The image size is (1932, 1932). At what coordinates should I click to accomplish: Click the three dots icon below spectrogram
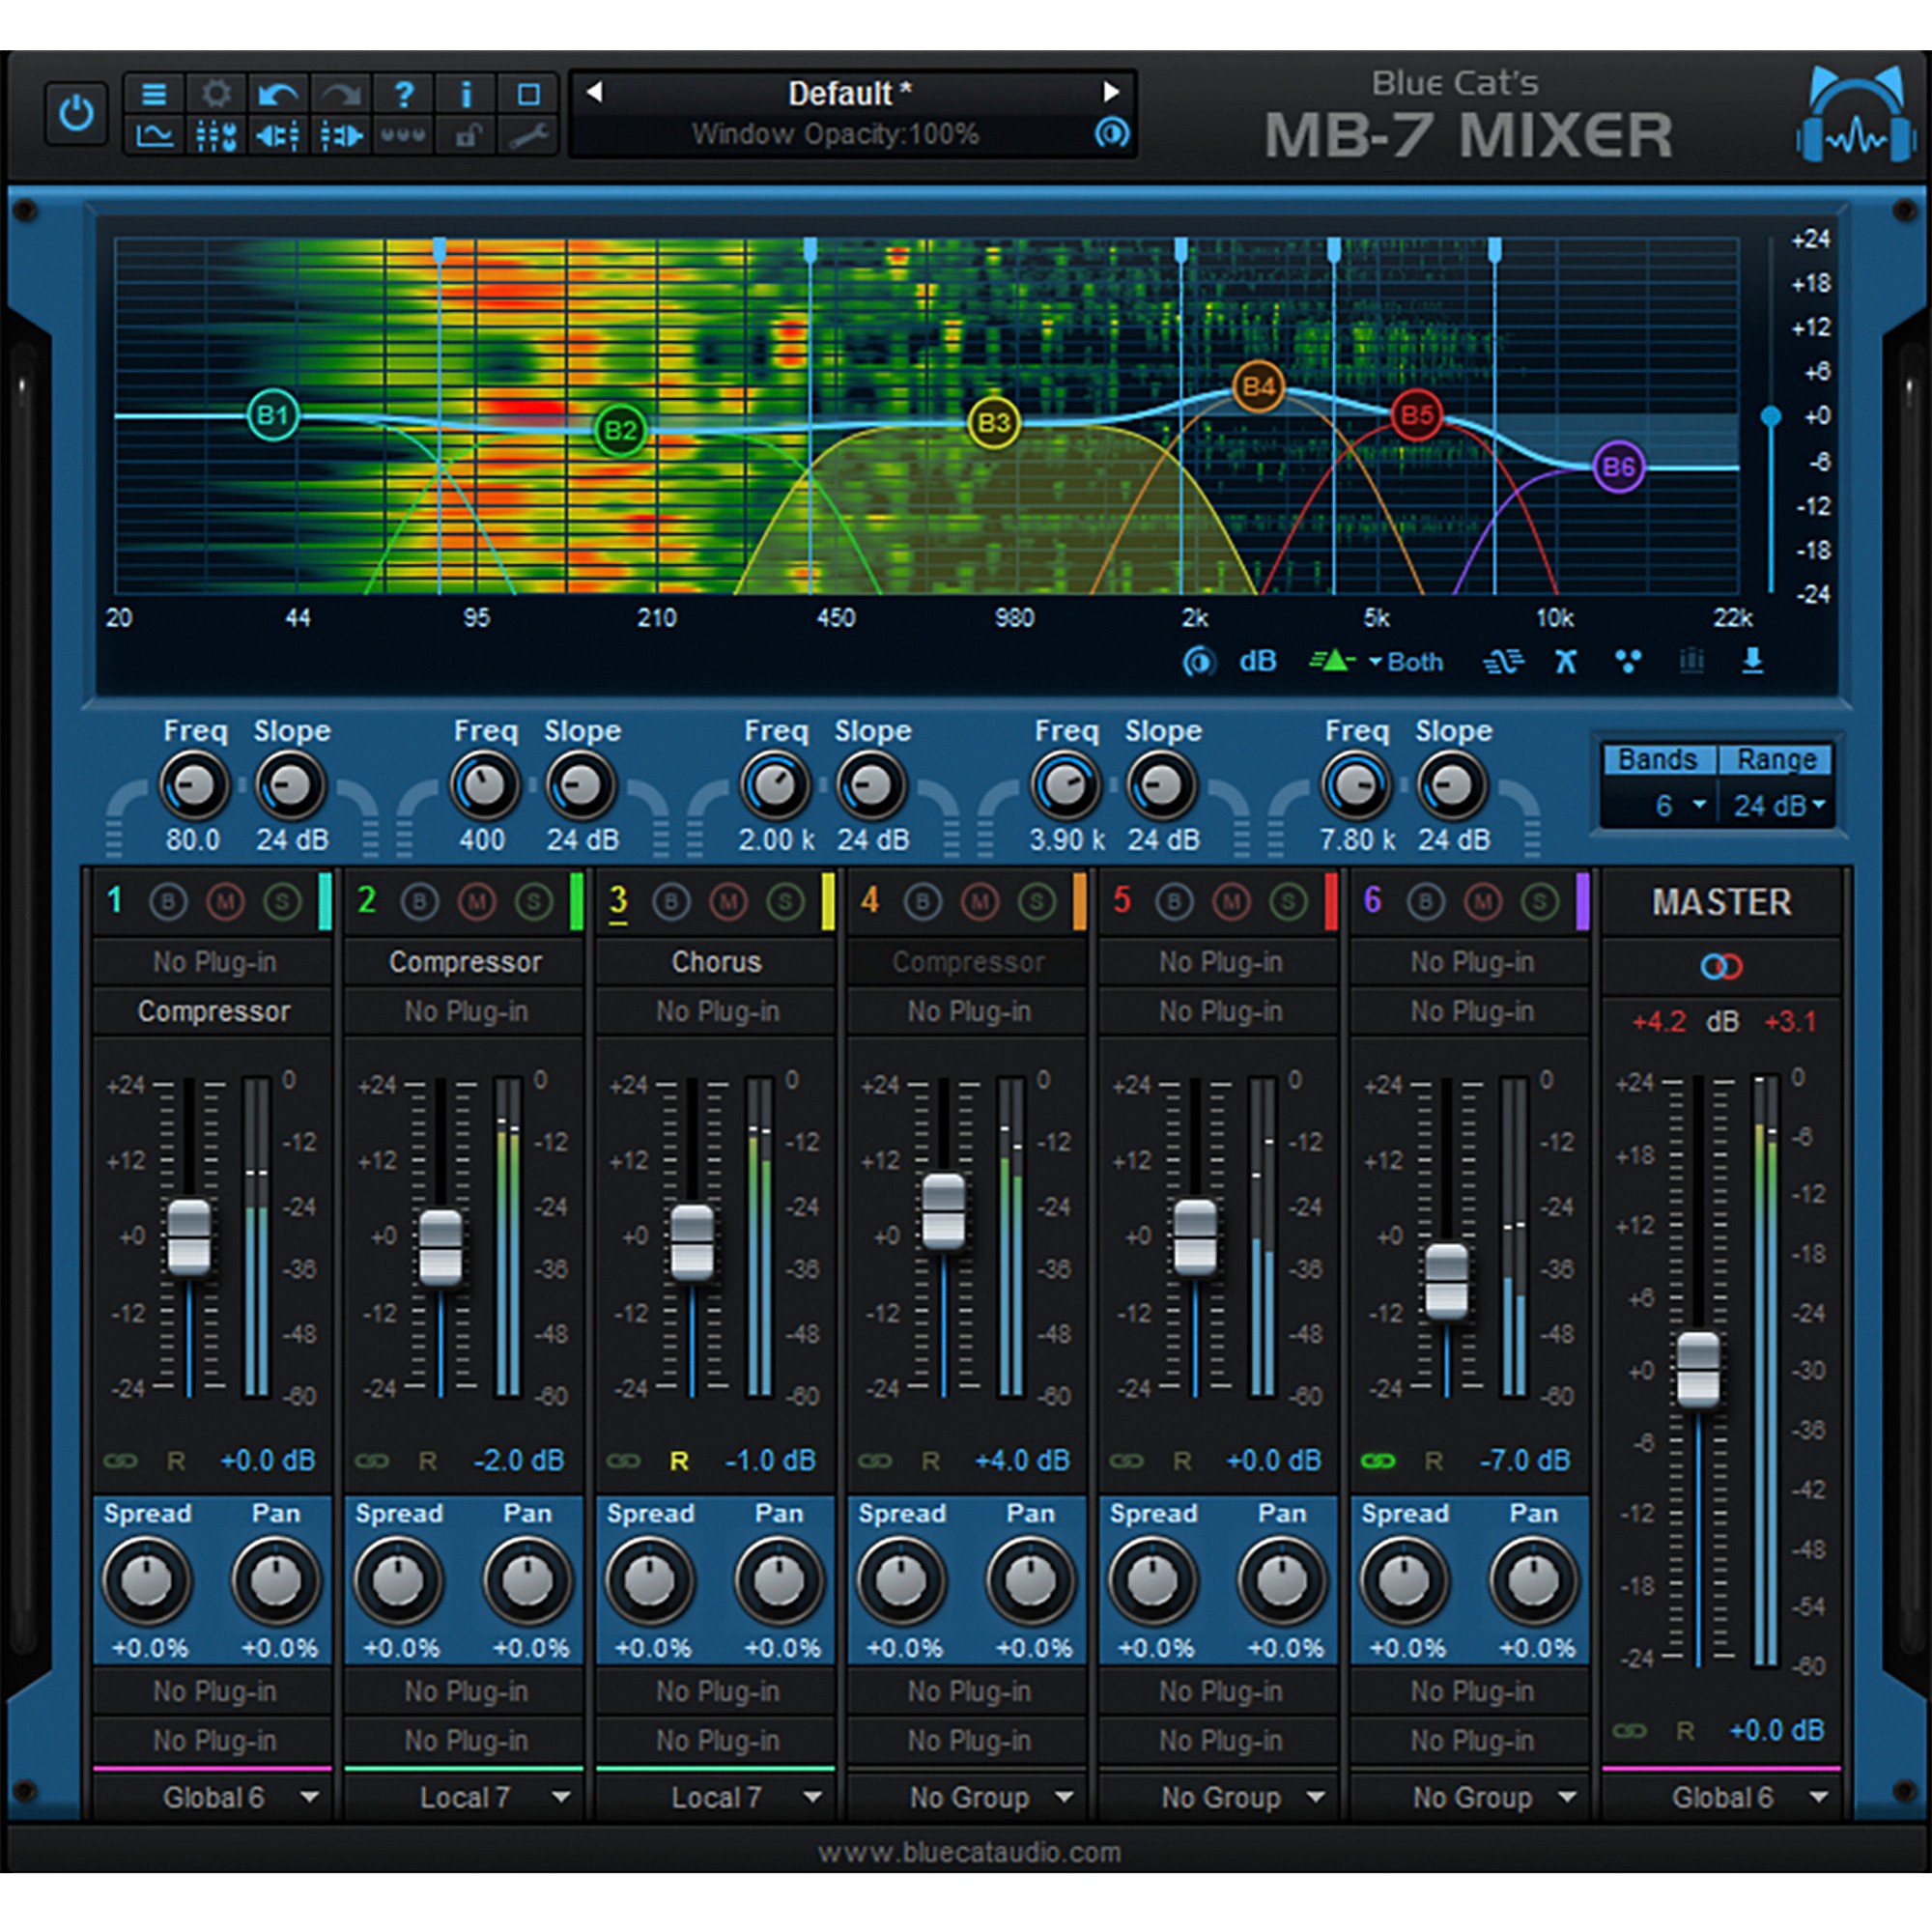[x=1628, y=661]
